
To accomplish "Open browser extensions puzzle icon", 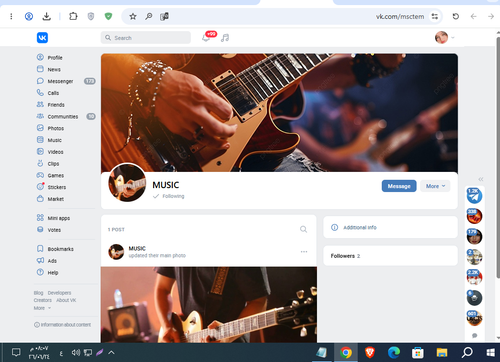I will point(73,16).
